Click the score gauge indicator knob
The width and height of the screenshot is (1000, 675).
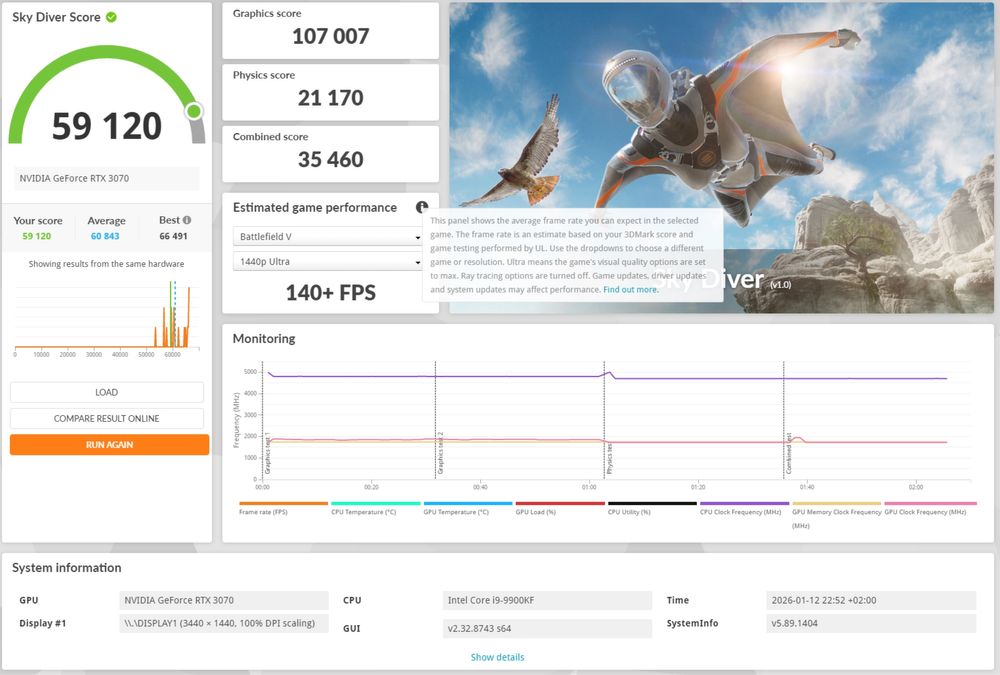[194, 112]
